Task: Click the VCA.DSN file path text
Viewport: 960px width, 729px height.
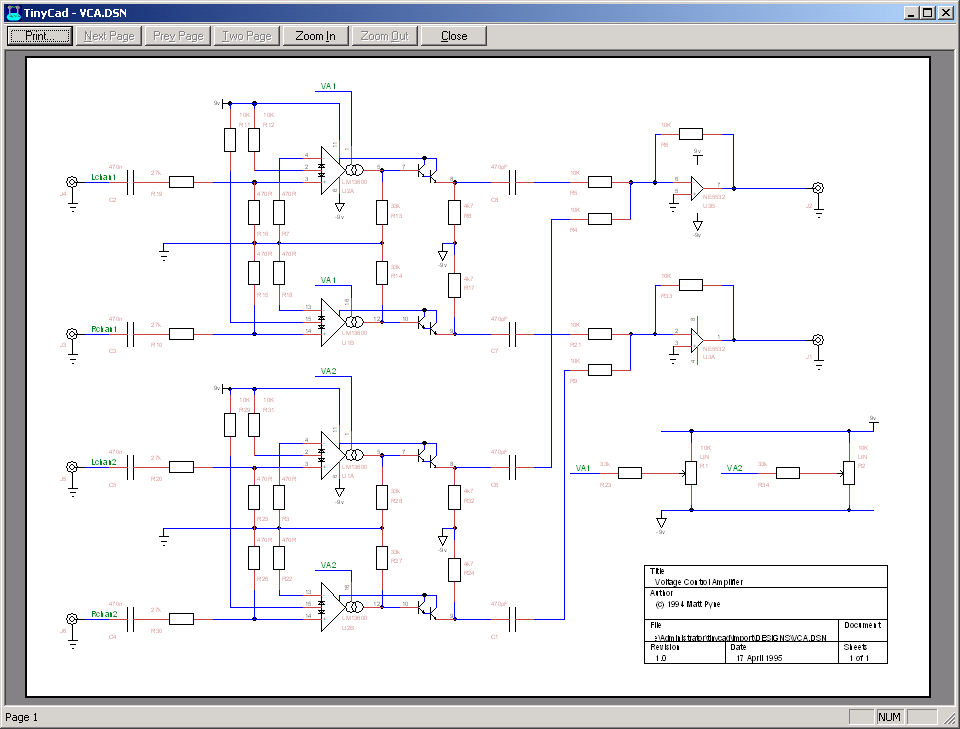Action: point(740,637)
